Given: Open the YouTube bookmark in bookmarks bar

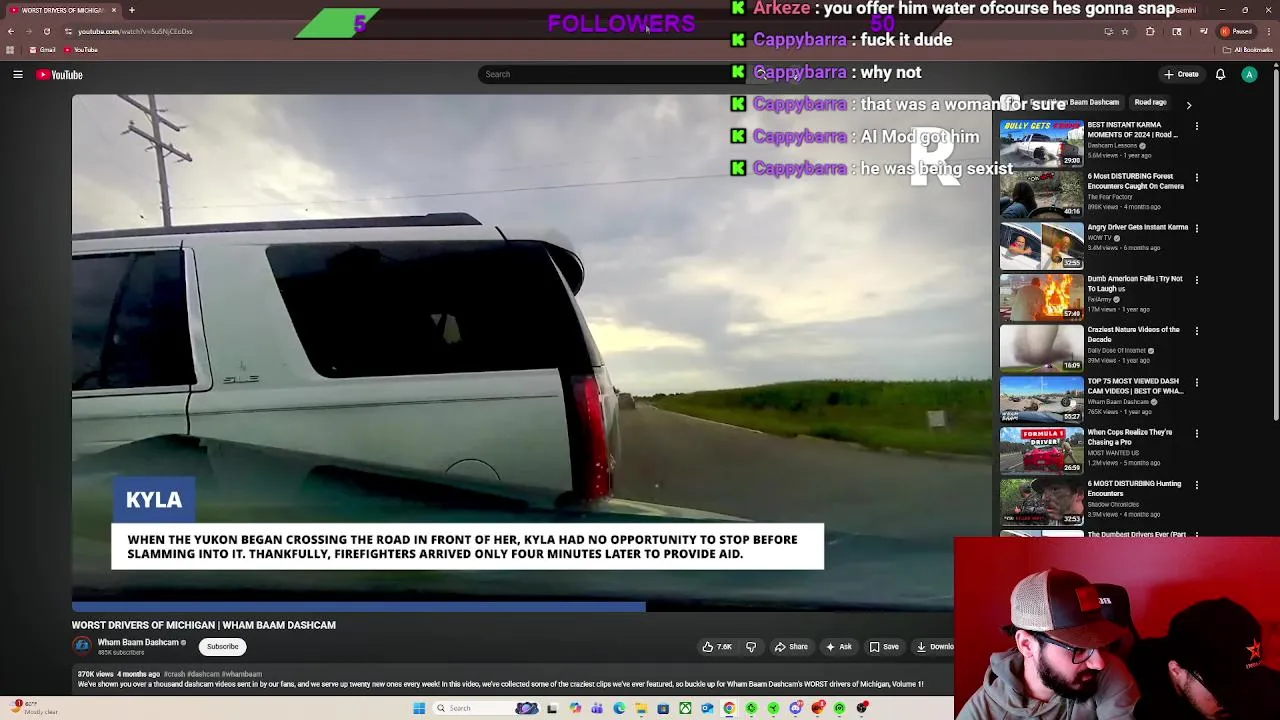Looking at the screenshot, I should pyautogui.click(x=81, y=50).
